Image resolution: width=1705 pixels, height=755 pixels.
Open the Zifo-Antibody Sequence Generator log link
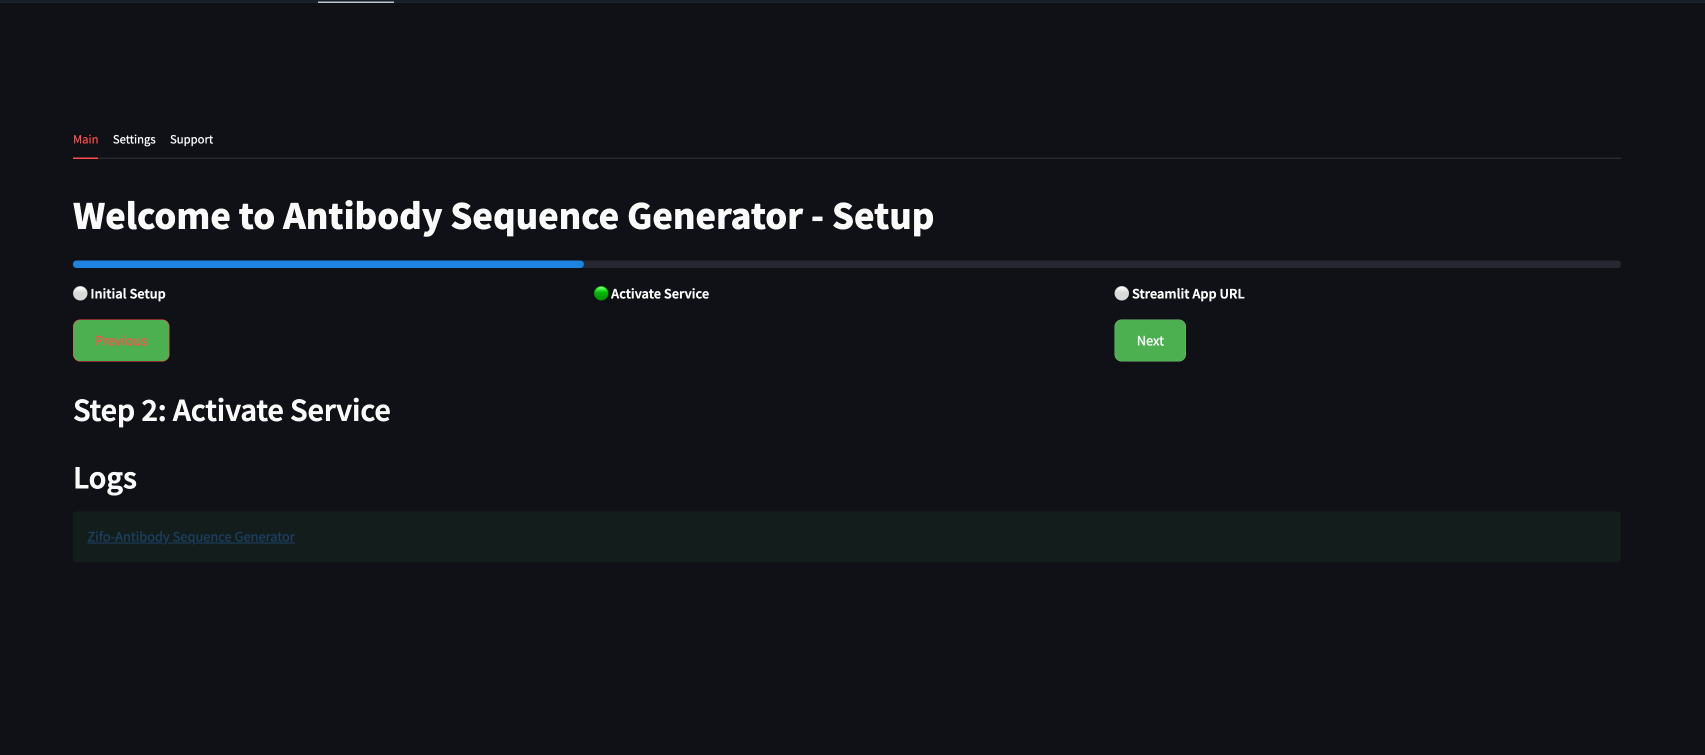[190, 536]
